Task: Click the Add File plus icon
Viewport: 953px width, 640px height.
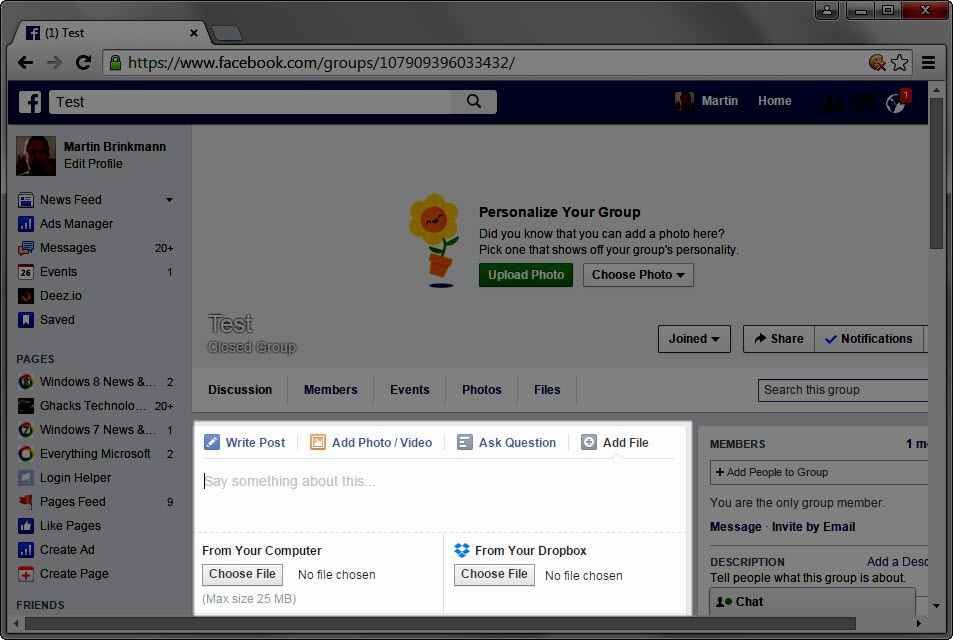Action: (589, 442)
